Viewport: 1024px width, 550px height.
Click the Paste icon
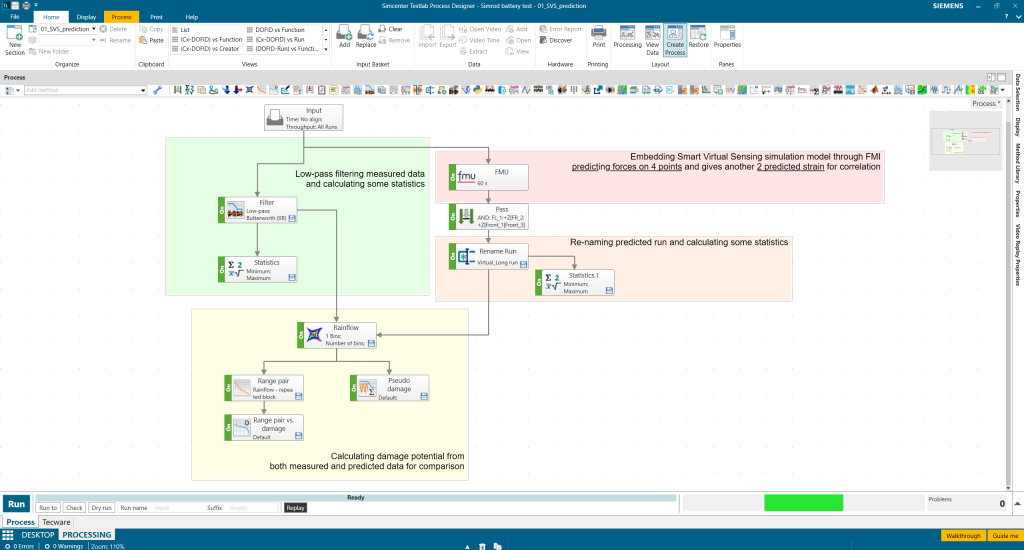(143, 40)
